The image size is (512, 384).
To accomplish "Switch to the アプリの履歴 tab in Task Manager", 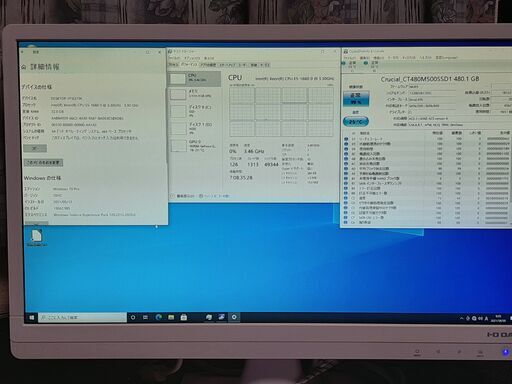I will pos(207,65).
